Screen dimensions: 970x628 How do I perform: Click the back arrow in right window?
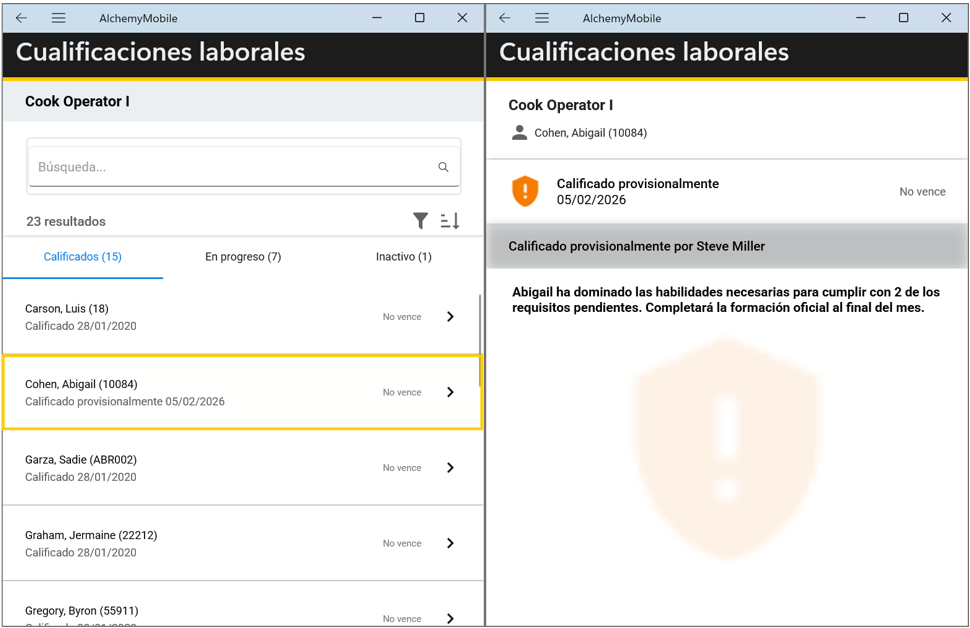point(504,18)
